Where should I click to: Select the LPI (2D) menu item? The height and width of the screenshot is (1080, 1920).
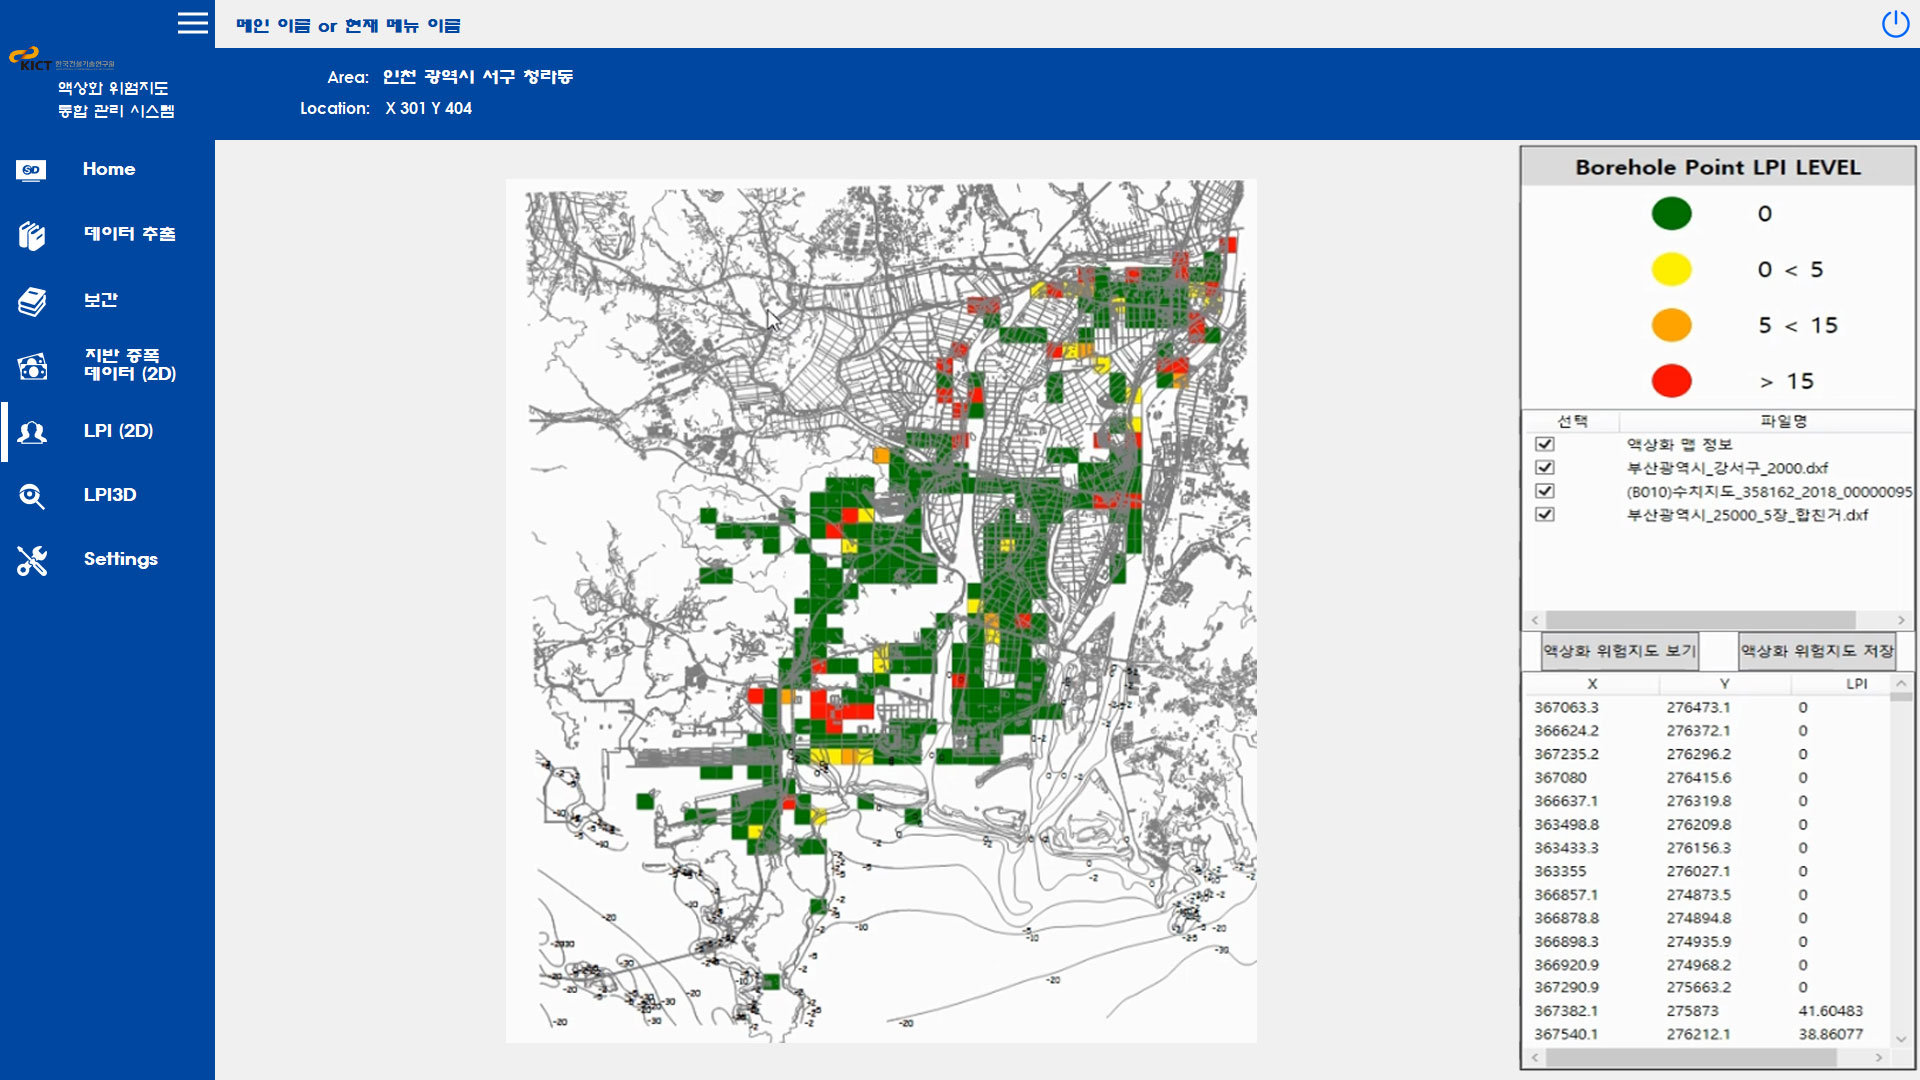118,431
